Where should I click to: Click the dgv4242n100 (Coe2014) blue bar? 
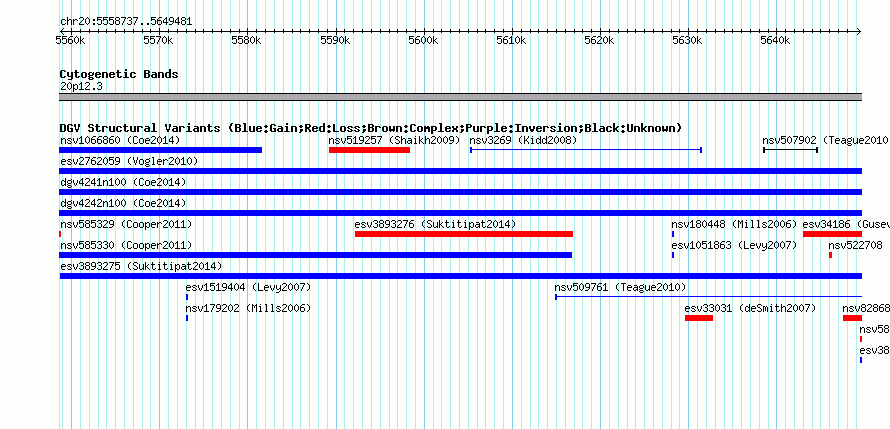coord(460,213)
